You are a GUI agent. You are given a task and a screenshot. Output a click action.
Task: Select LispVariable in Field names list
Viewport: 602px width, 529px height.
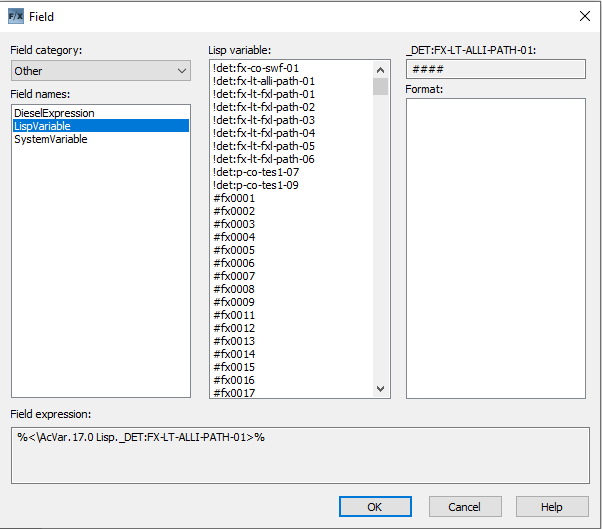pyautogui.click(x=43, y=126)
